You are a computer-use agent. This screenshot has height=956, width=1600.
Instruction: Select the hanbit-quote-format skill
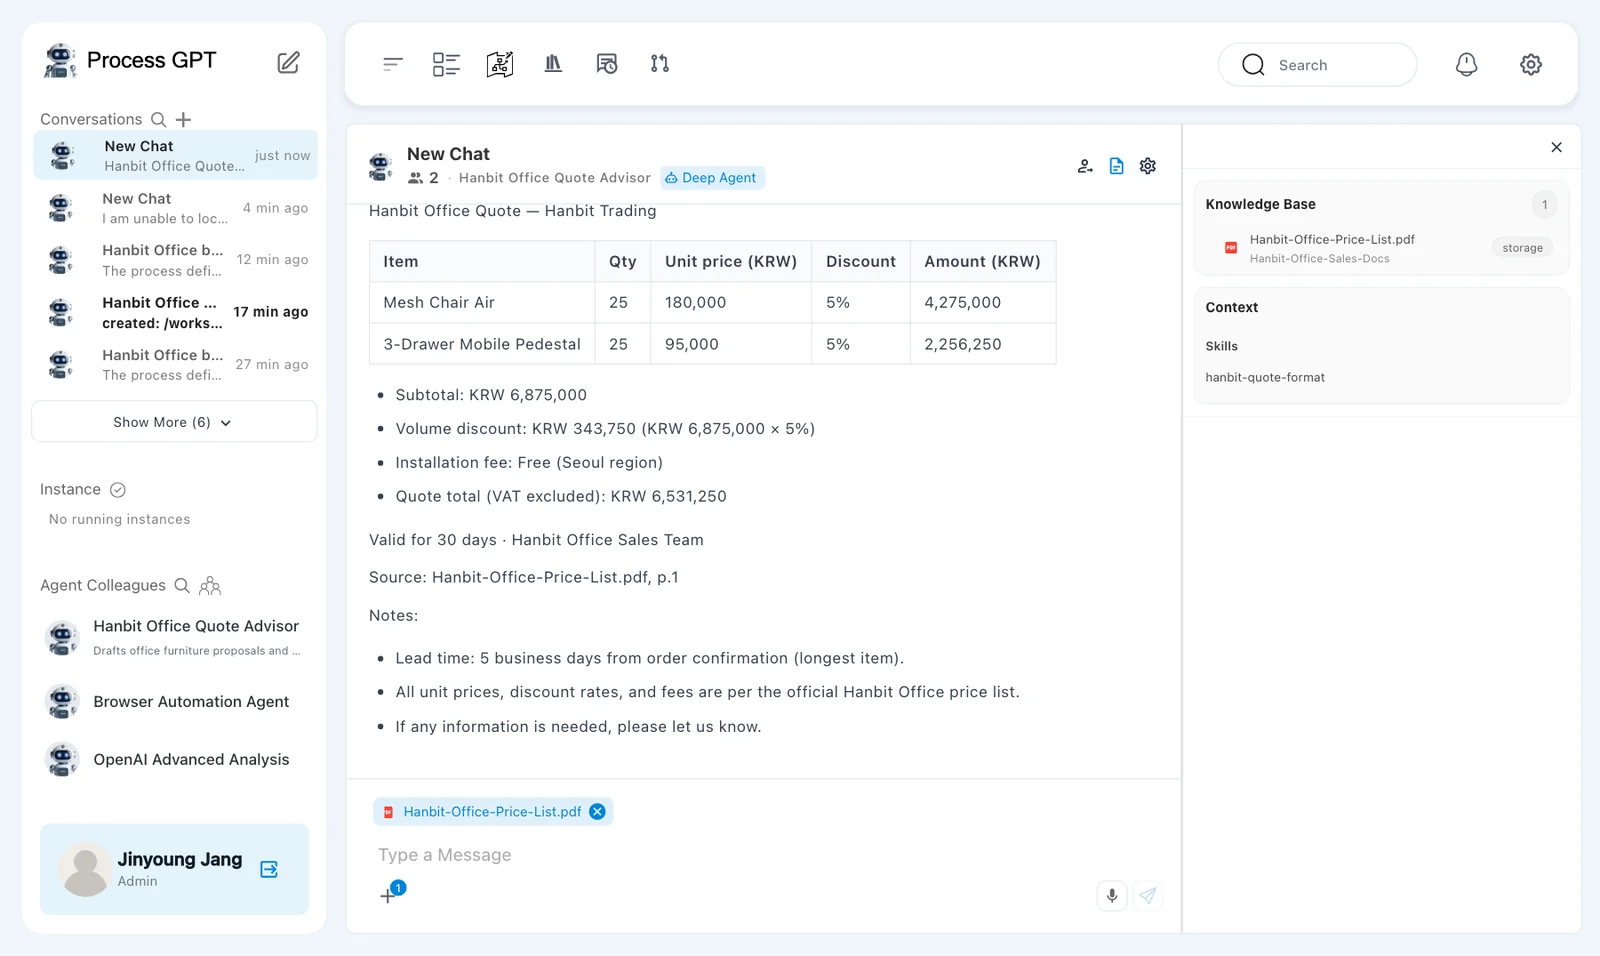[1265, 377]
